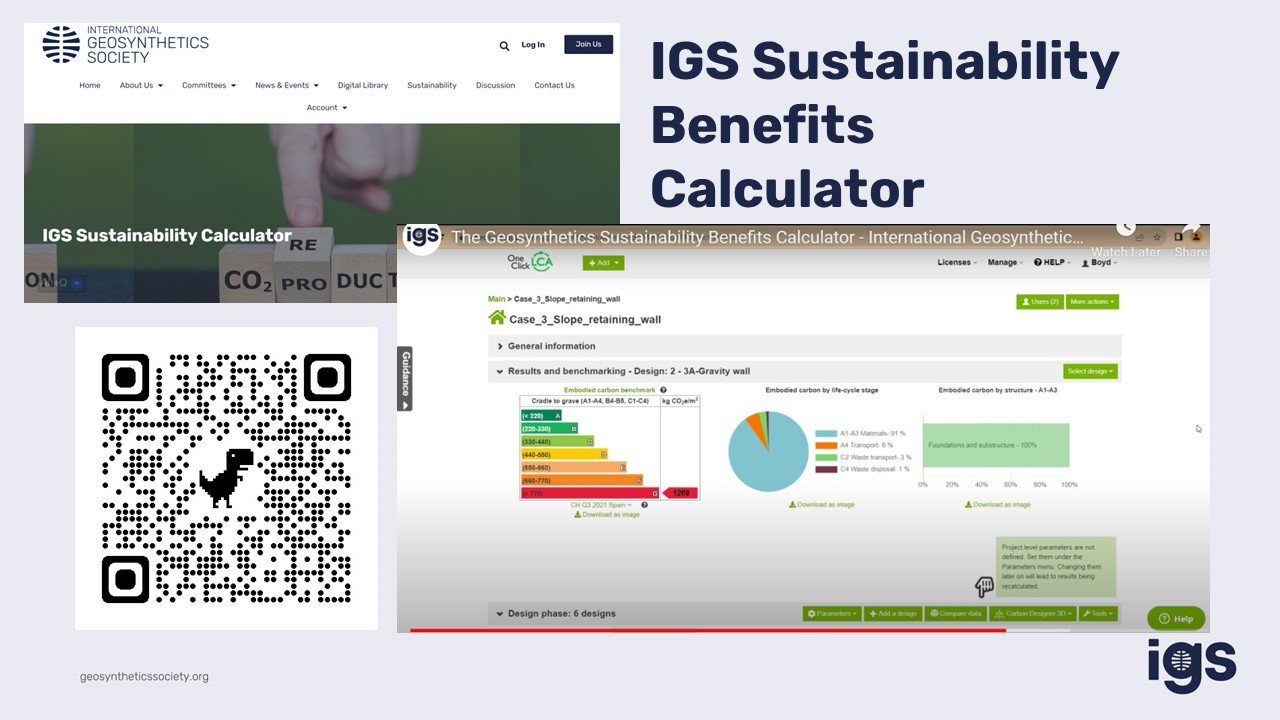This screenshot has width=1280, height=720.
Task: Click the (330-440) C benchmark bar
Action: 557,441
